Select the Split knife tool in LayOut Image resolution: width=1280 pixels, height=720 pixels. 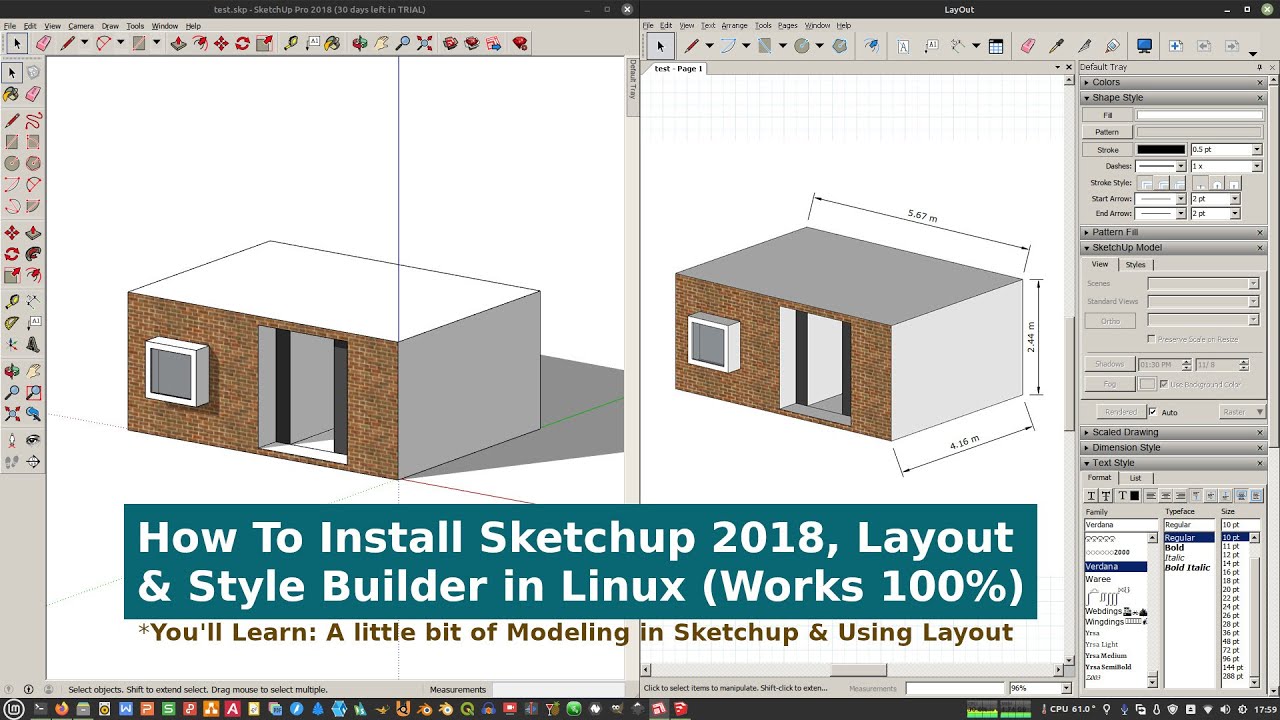(x=1084, y=46)
